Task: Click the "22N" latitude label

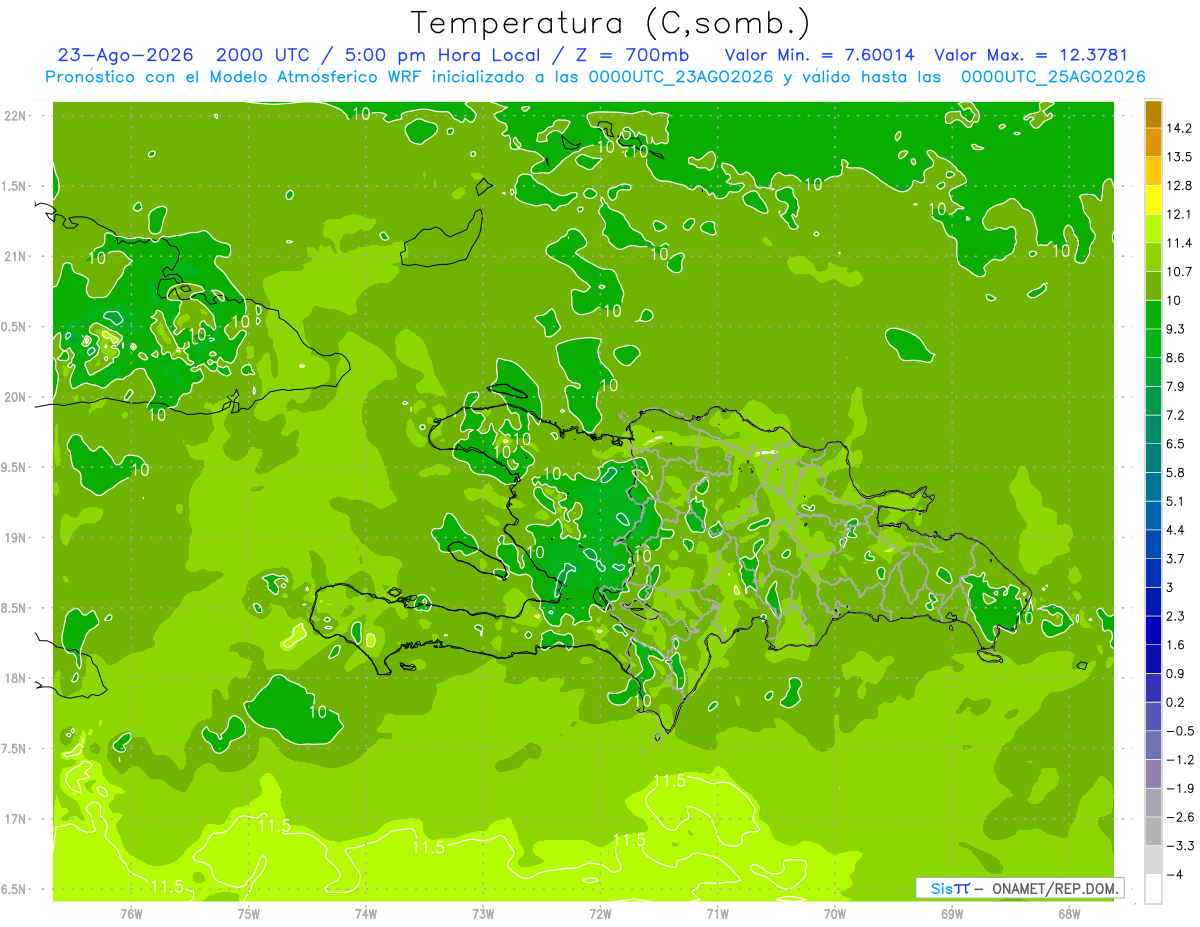Action: pos(14,116)
